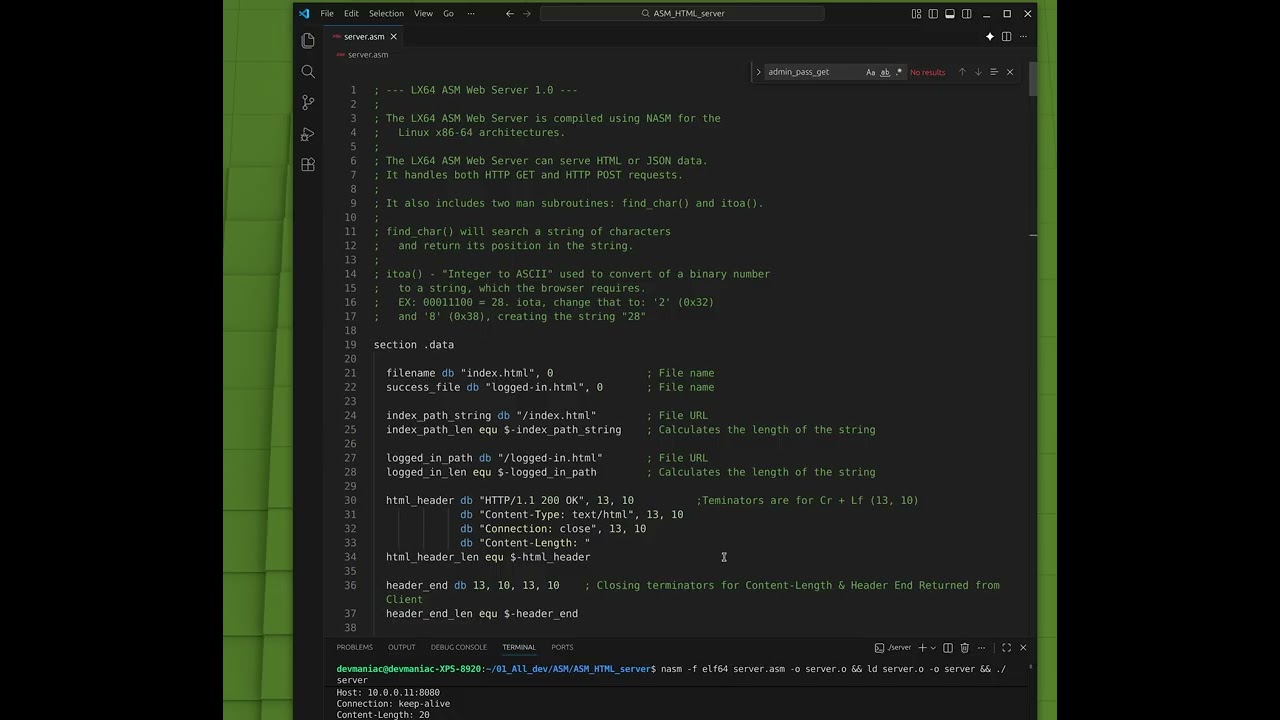Image resolution: width=1280 pixels, height=720 pixels.
Task: Go to next match in find widget
Action: 978,72
